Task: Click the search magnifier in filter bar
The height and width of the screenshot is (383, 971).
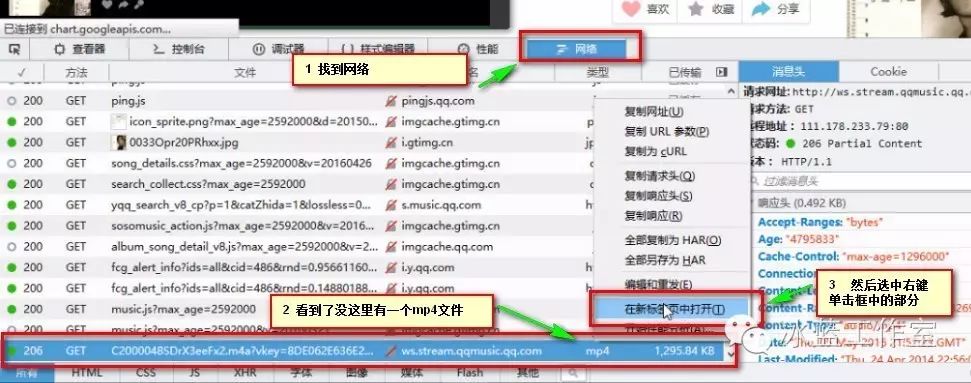Action: pyautogui.click(x=573, y=373)
